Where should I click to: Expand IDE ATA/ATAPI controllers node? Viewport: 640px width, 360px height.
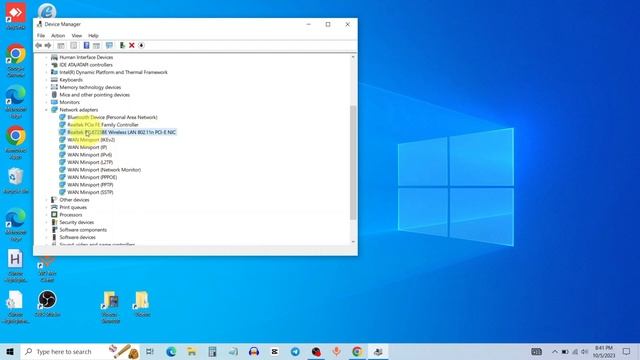tap(47, 65)
